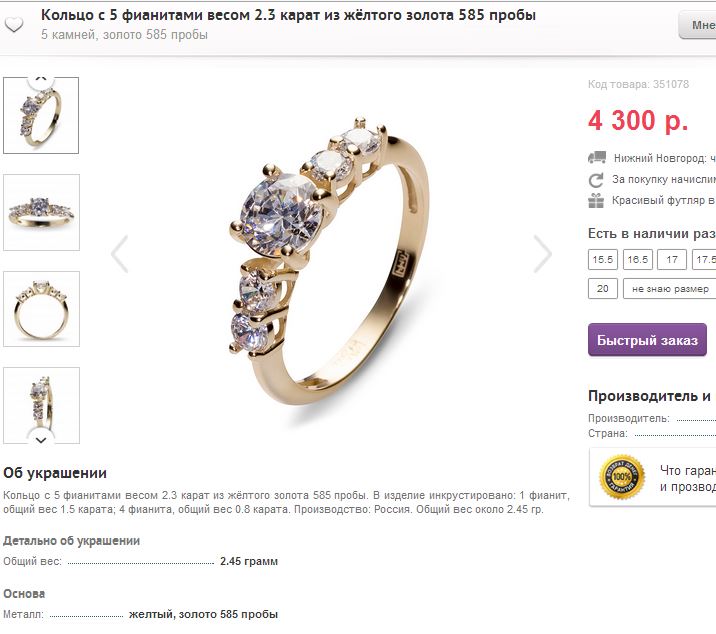This screenshot has height=634, width=716.
Task: Show previous ring photo with left arrow
Action: 120,254
